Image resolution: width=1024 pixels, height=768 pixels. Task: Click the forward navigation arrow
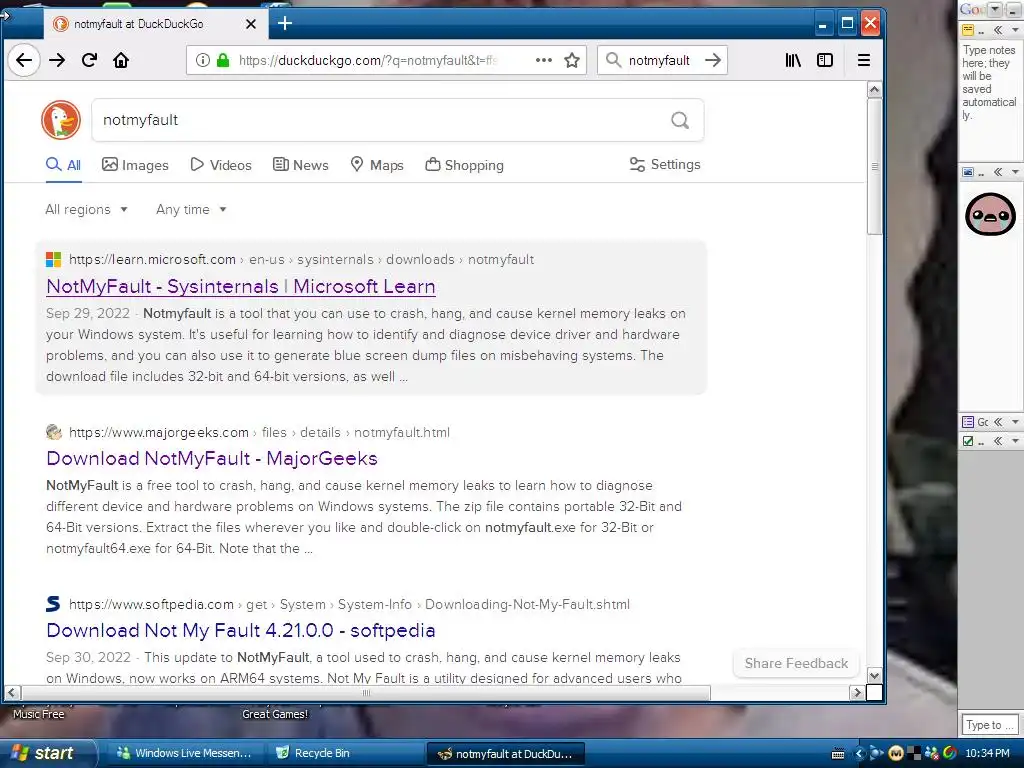pyautogui.click(x=57, y=60)
